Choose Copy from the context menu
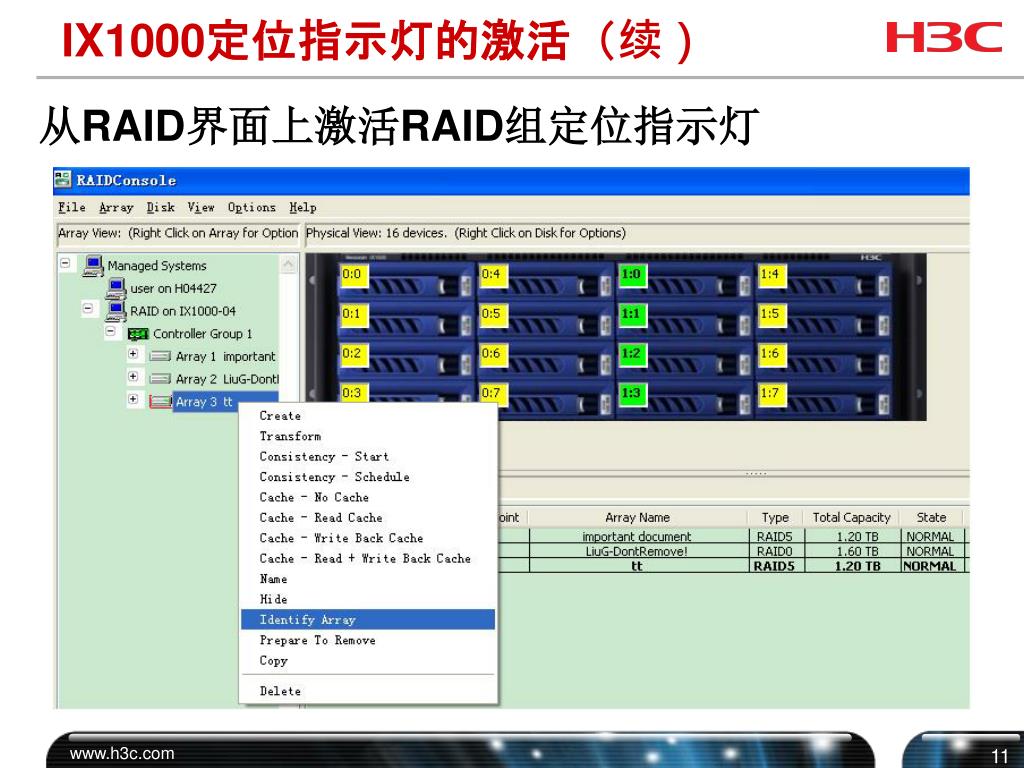The image size is (1024, 768). (x=368, y=660)
